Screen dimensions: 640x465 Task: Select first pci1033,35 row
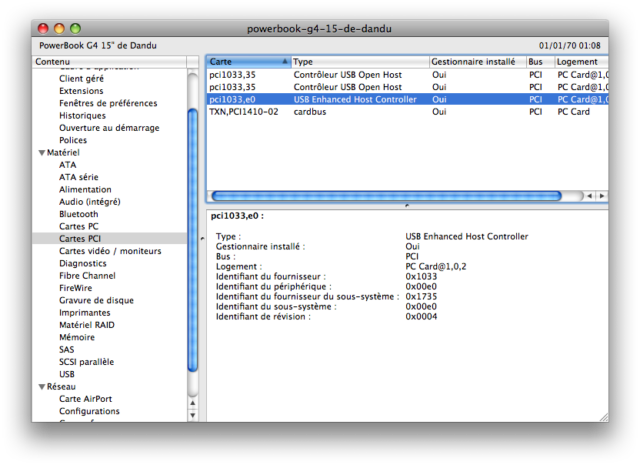[x=407, y=75]
